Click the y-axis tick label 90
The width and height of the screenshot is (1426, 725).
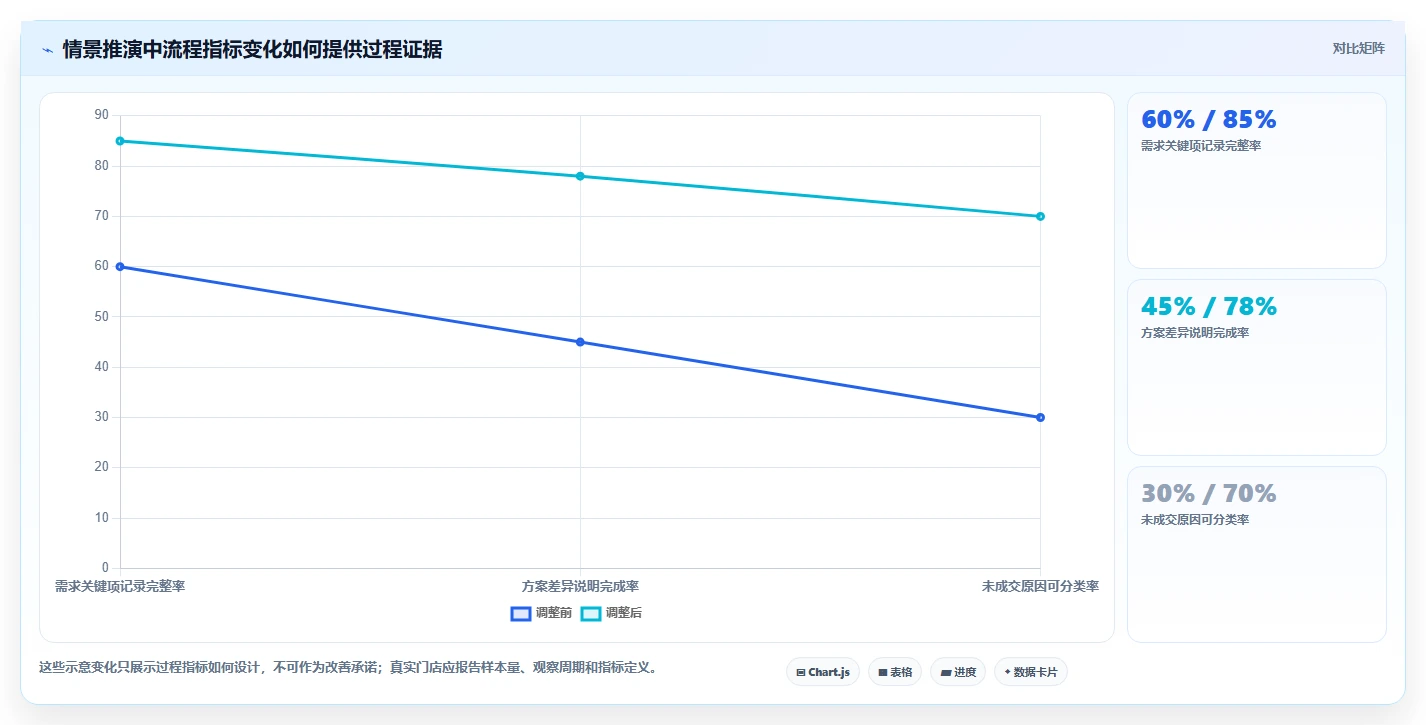pyautogui.click(x=101, y=115)
